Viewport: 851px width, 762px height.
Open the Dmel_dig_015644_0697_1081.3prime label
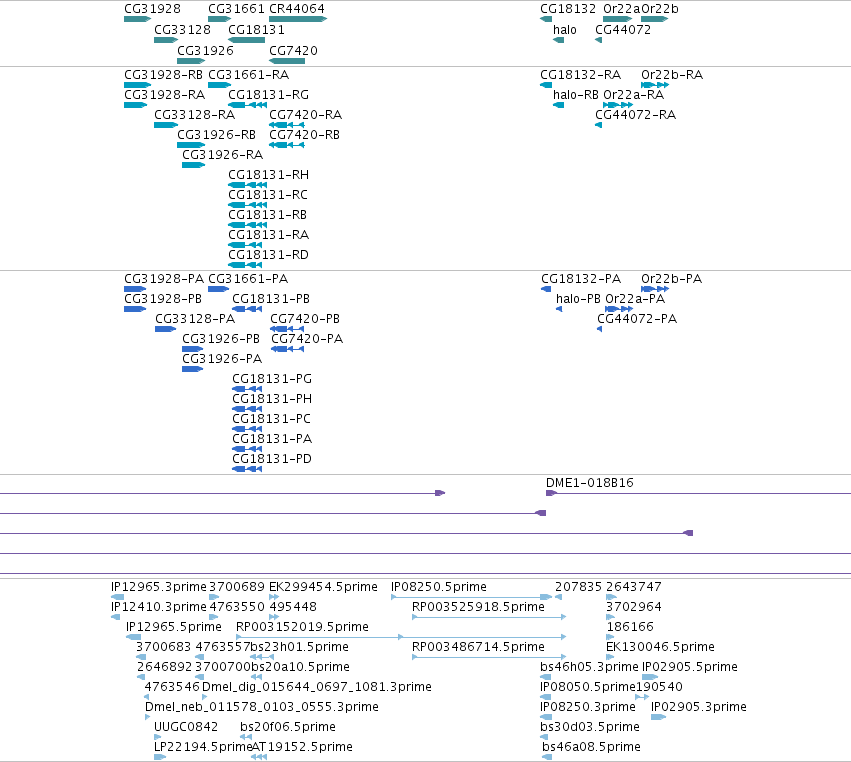tap(317, 687)
